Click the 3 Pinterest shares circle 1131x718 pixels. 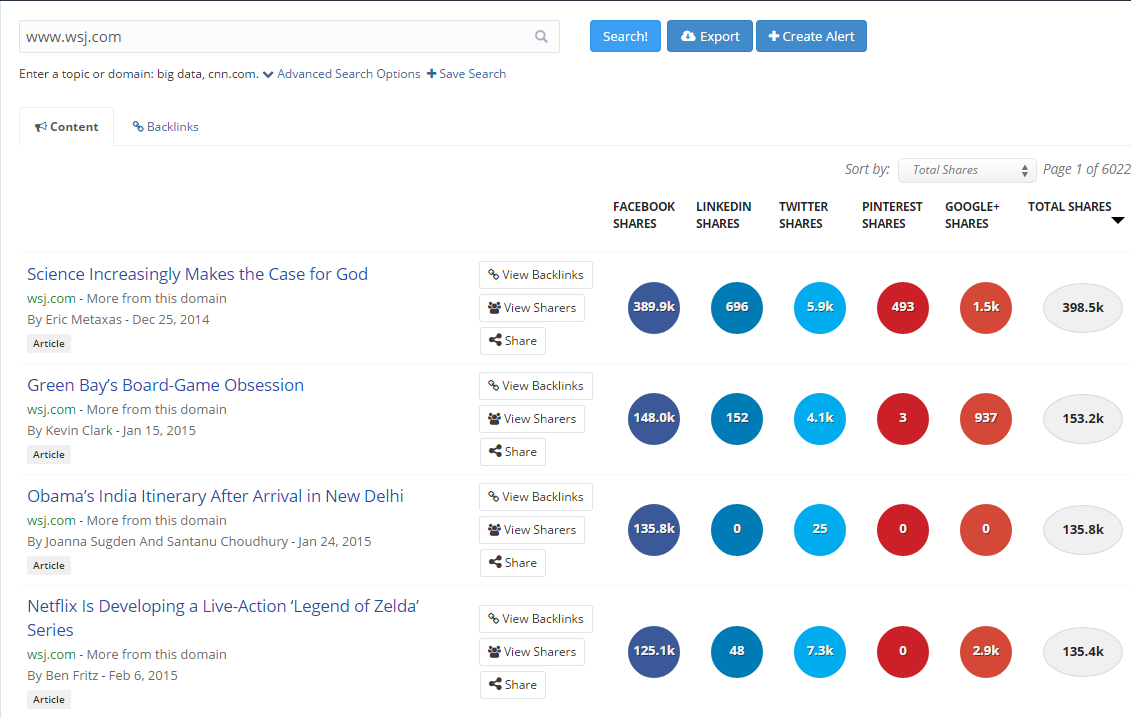coord(903,419)
